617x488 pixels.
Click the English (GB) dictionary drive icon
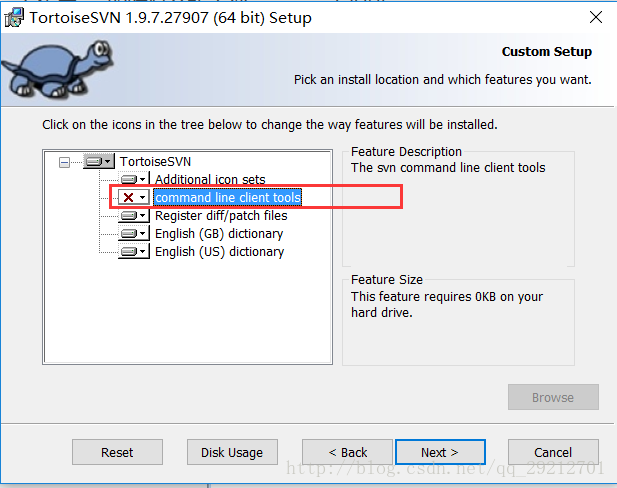(x=133, y=234)
